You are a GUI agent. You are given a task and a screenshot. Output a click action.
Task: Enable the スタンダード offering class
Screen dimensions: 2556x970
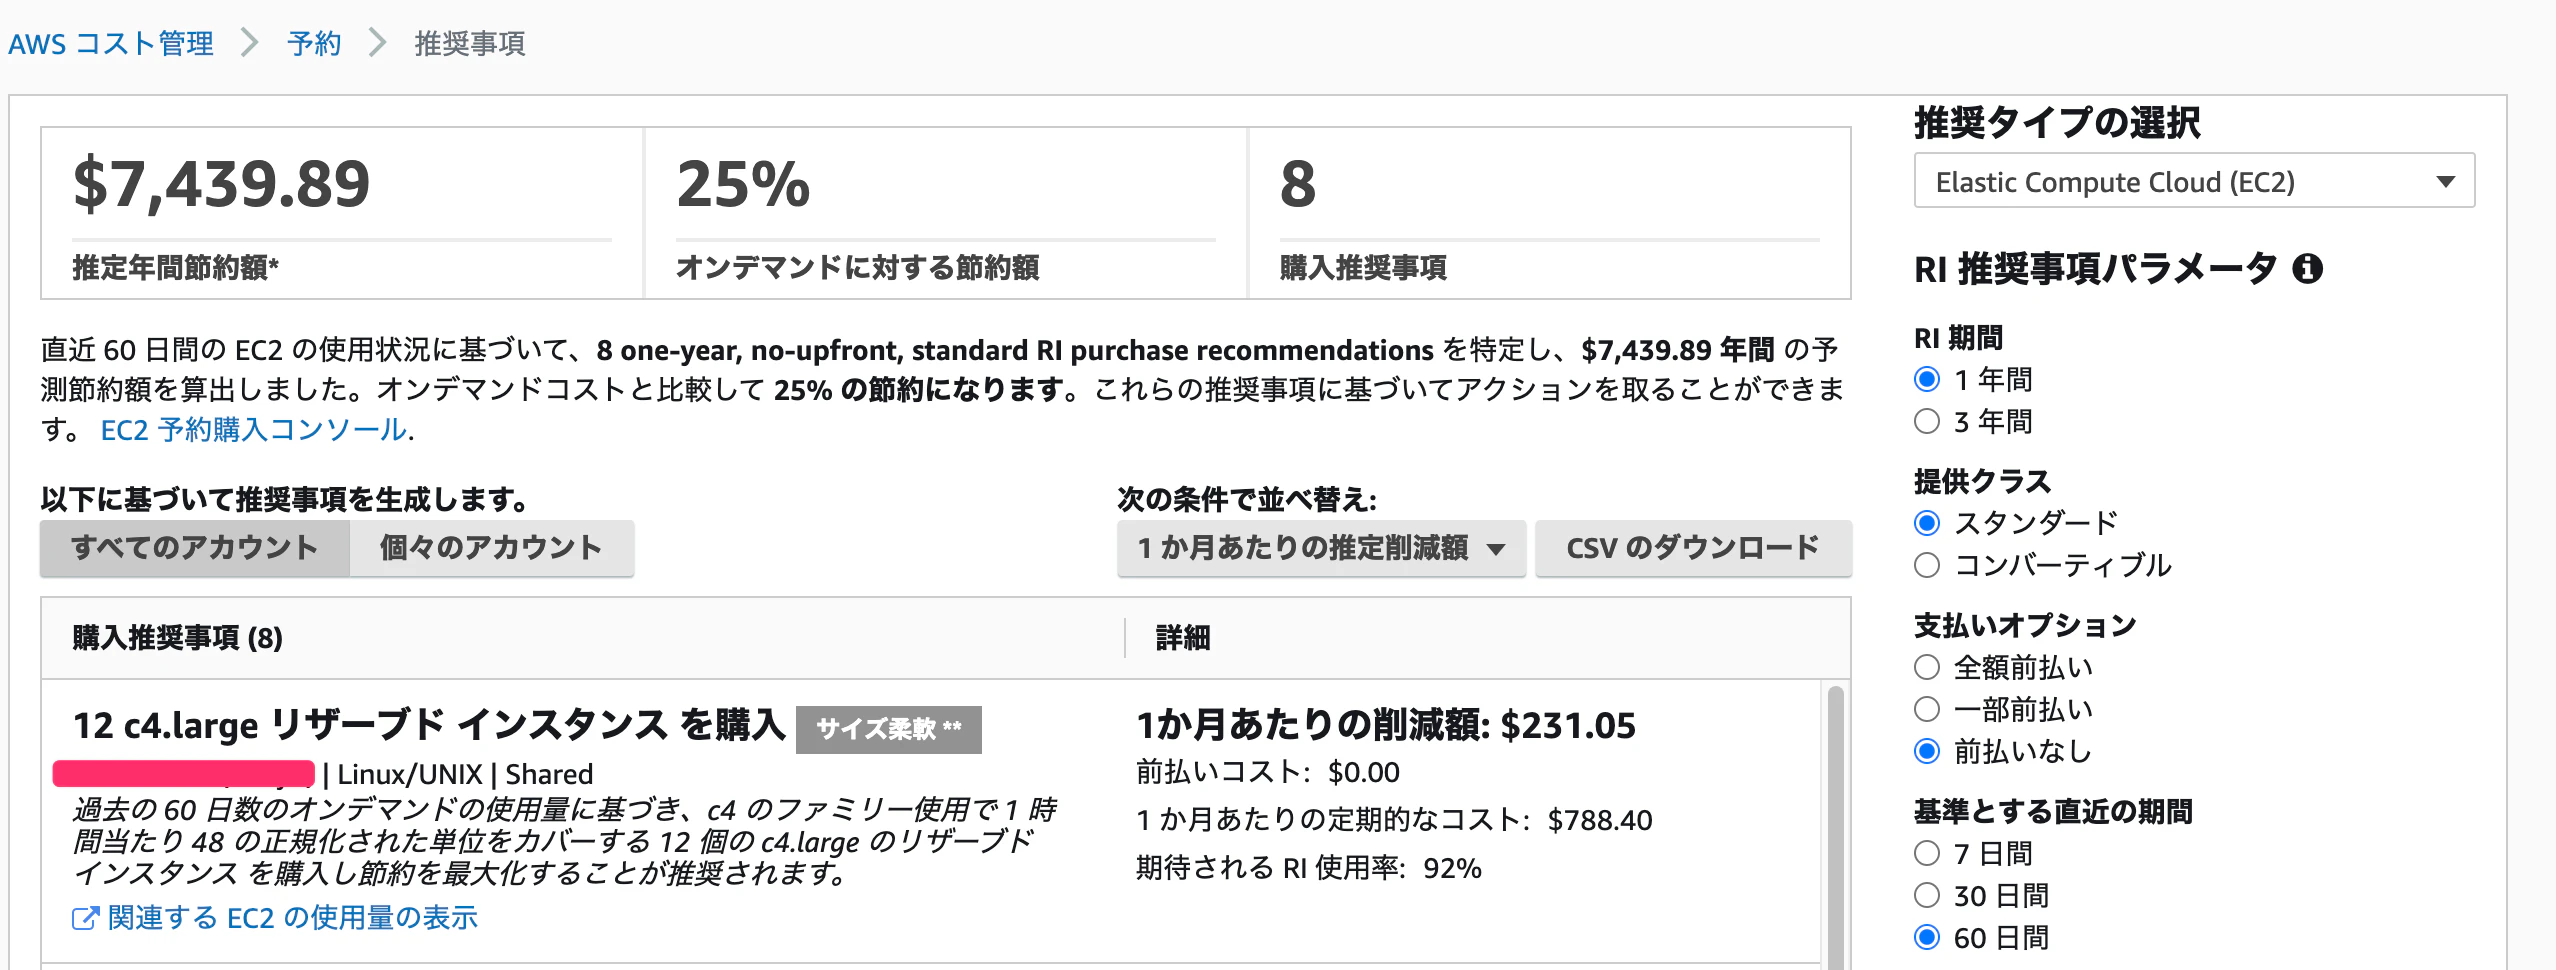click(1925, 522)
